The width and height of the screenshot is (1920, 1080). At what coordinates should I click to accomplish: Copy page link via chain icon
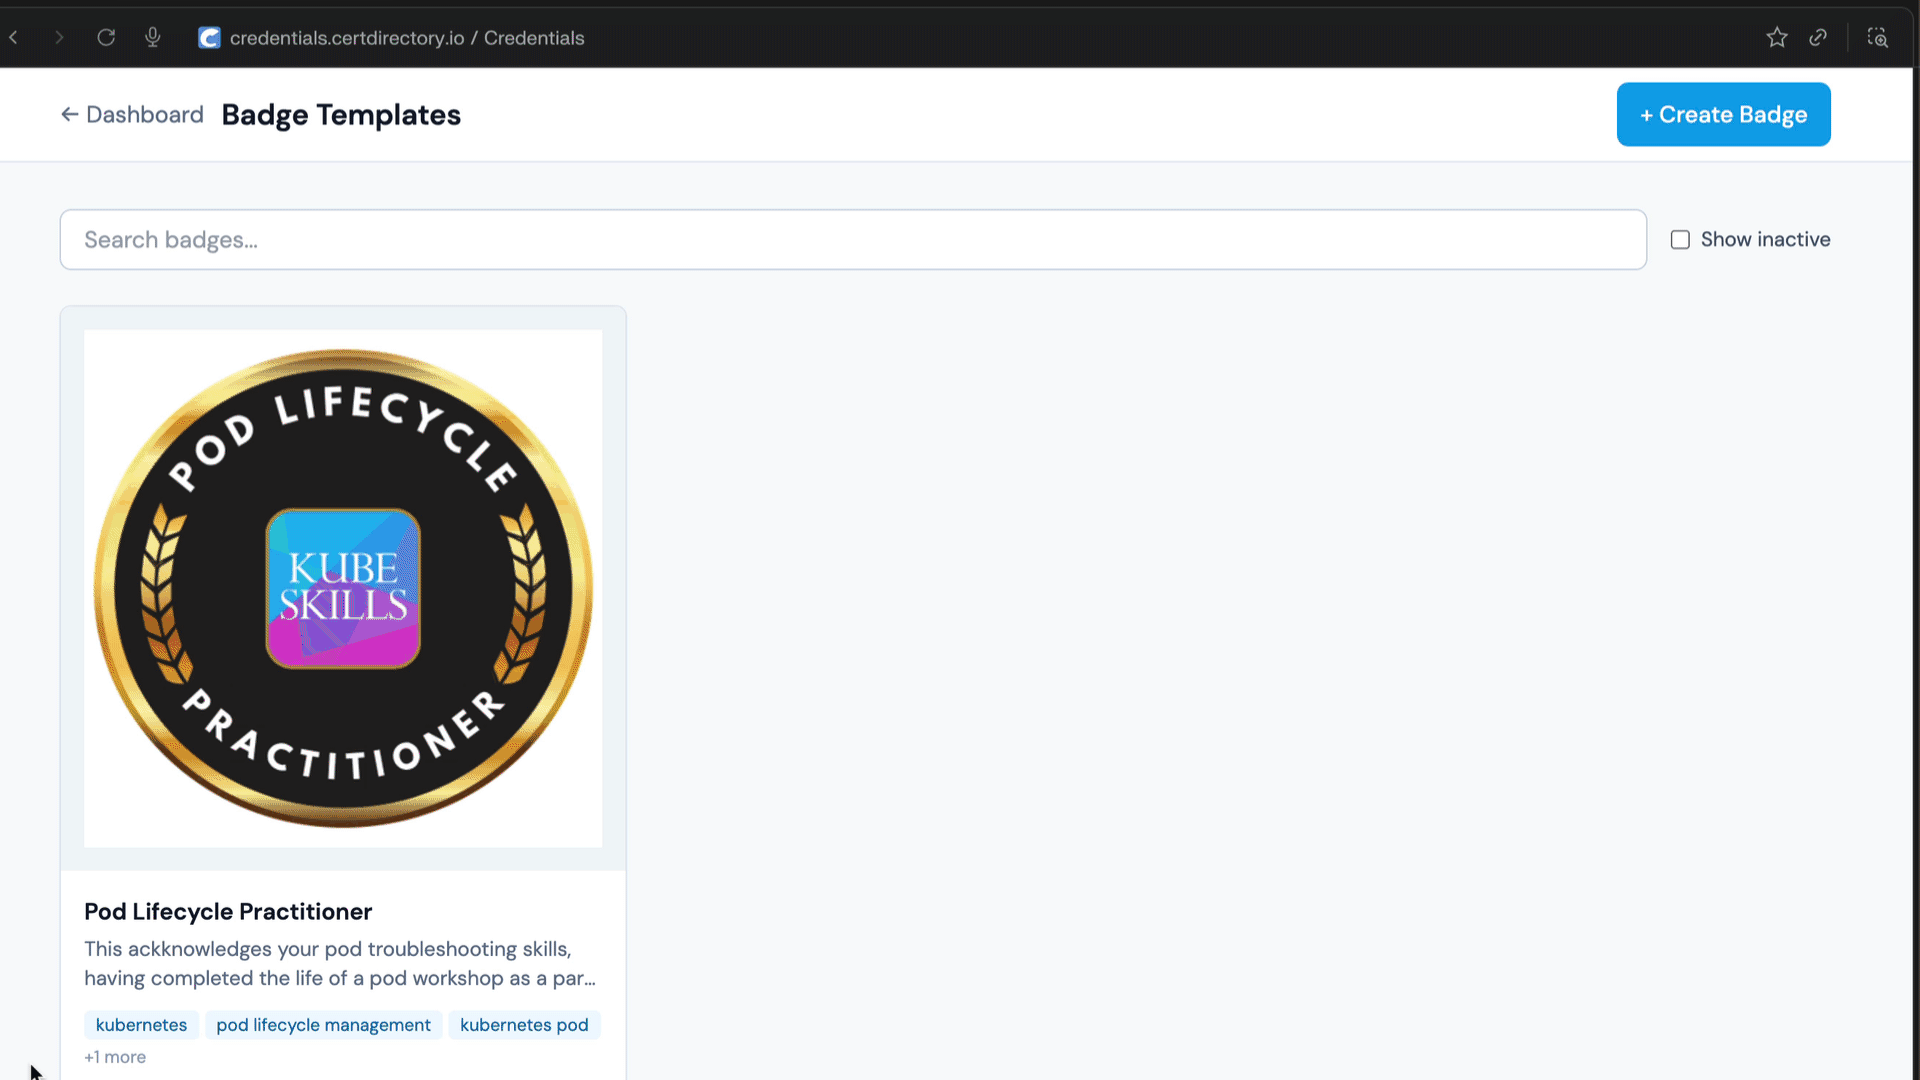coord(1818,38)
